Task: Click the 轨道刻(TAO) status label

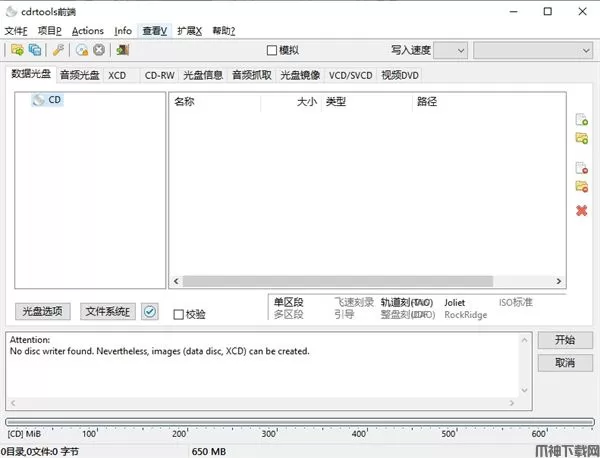Action: coord(407,303)
